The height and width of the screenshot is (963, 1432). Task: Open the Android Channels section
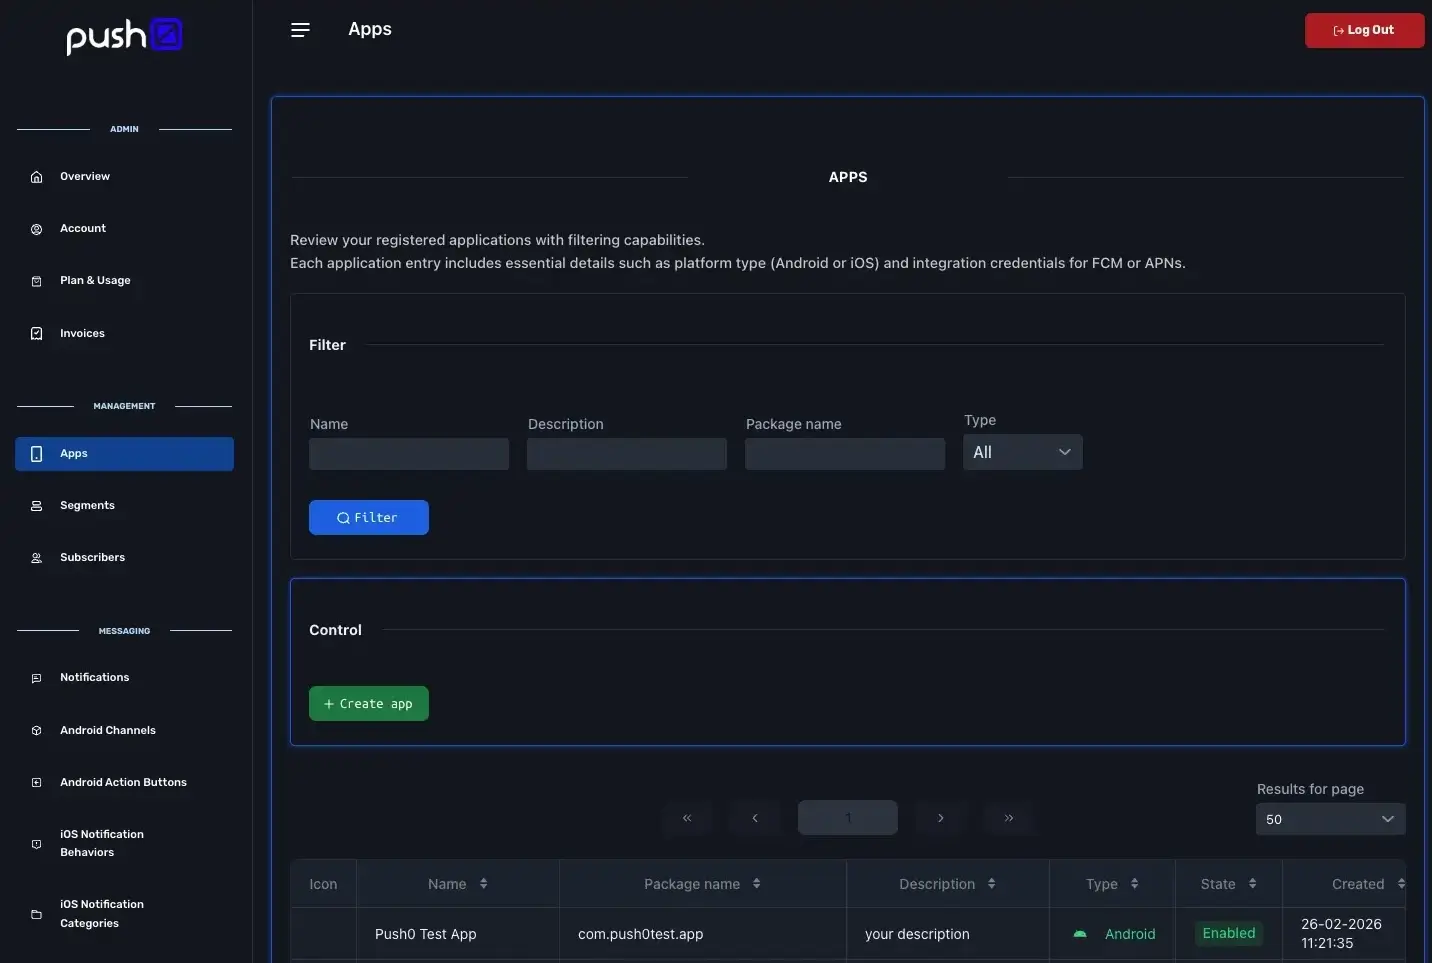point(107,730)
